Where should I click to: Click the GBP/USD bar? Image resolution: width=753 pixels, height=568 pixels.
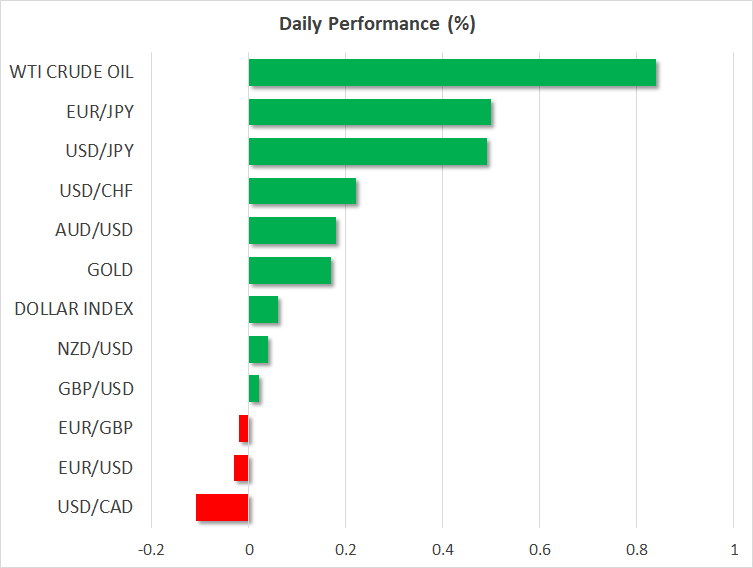point(254,389)
